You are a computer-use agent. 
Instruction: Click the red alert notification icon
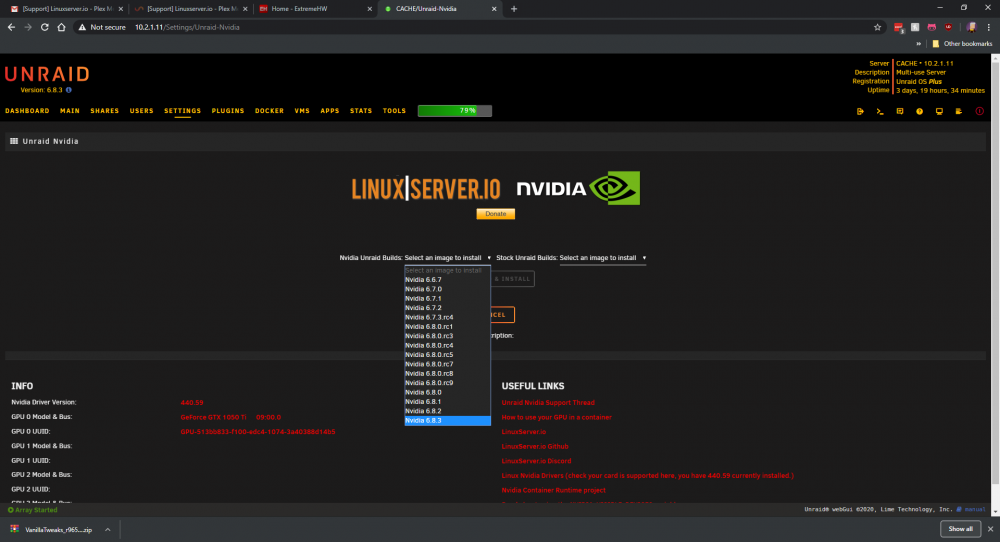coord(979,112)
